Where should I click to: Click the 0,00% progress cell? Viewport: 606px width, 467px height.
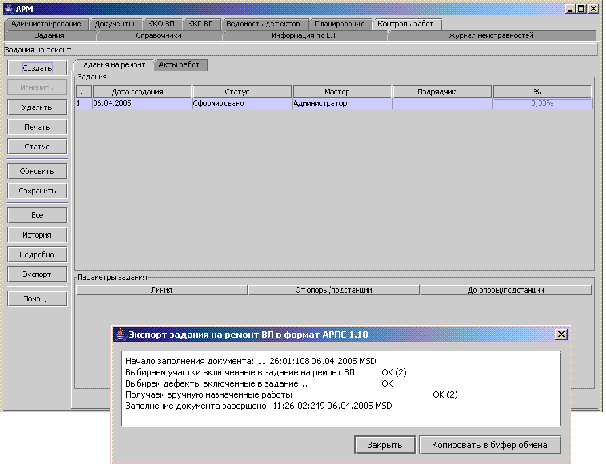542,103
